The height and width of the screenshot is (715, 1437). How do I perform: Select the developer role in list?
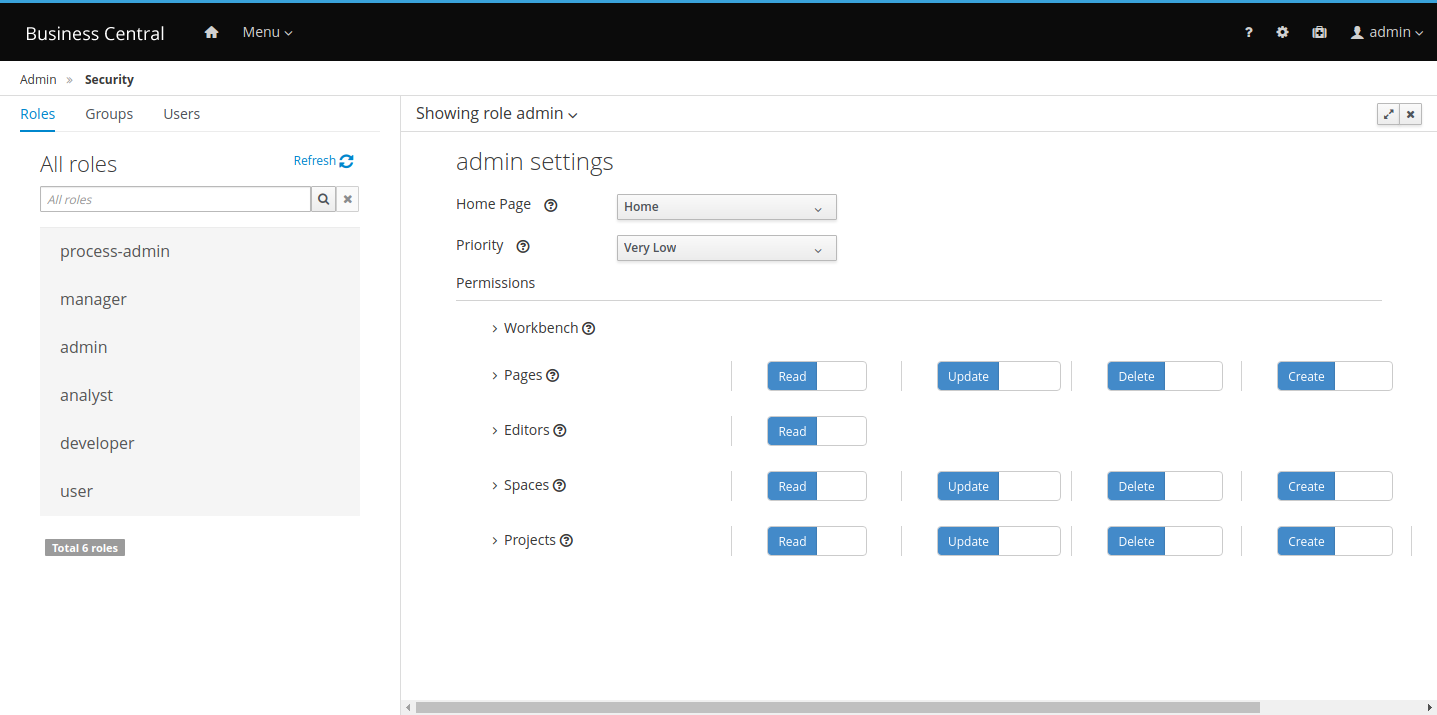[x=97, y=443]
